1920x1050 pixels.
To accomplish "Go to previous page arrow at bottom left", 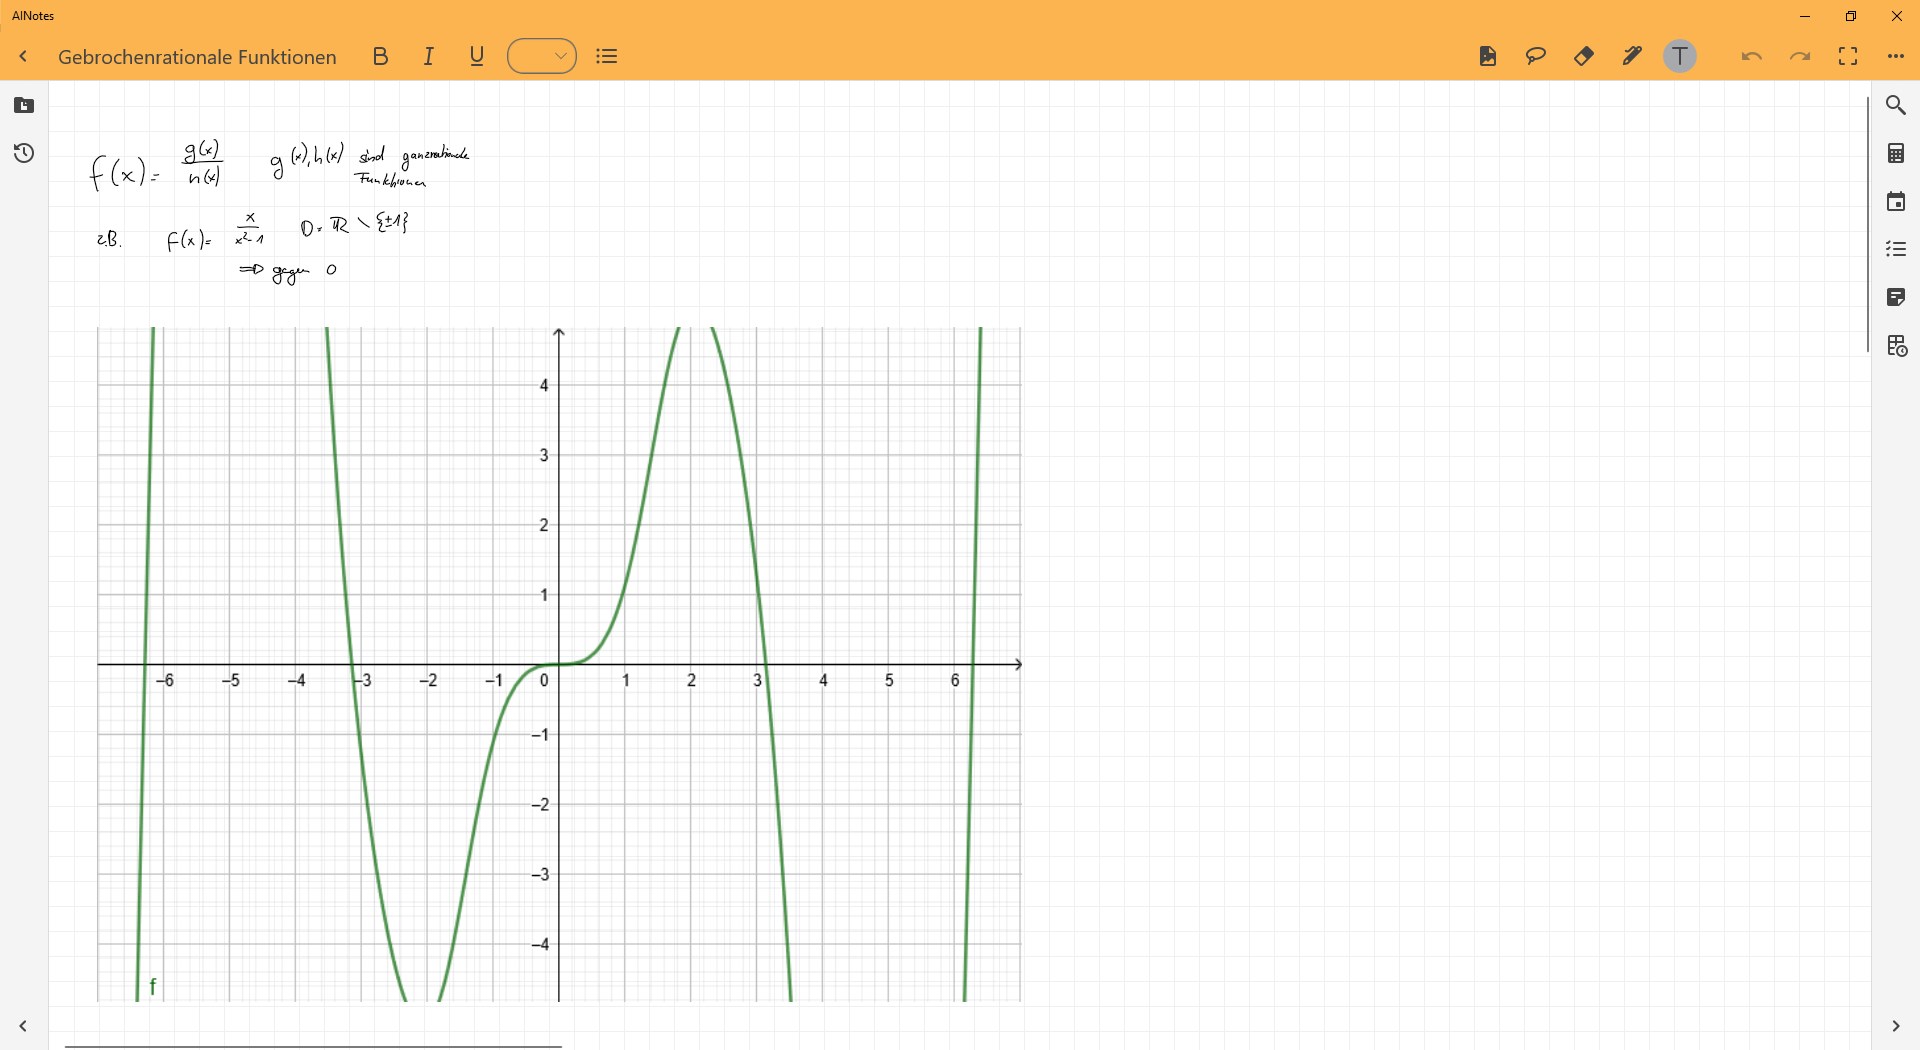I will [23, 1026].
